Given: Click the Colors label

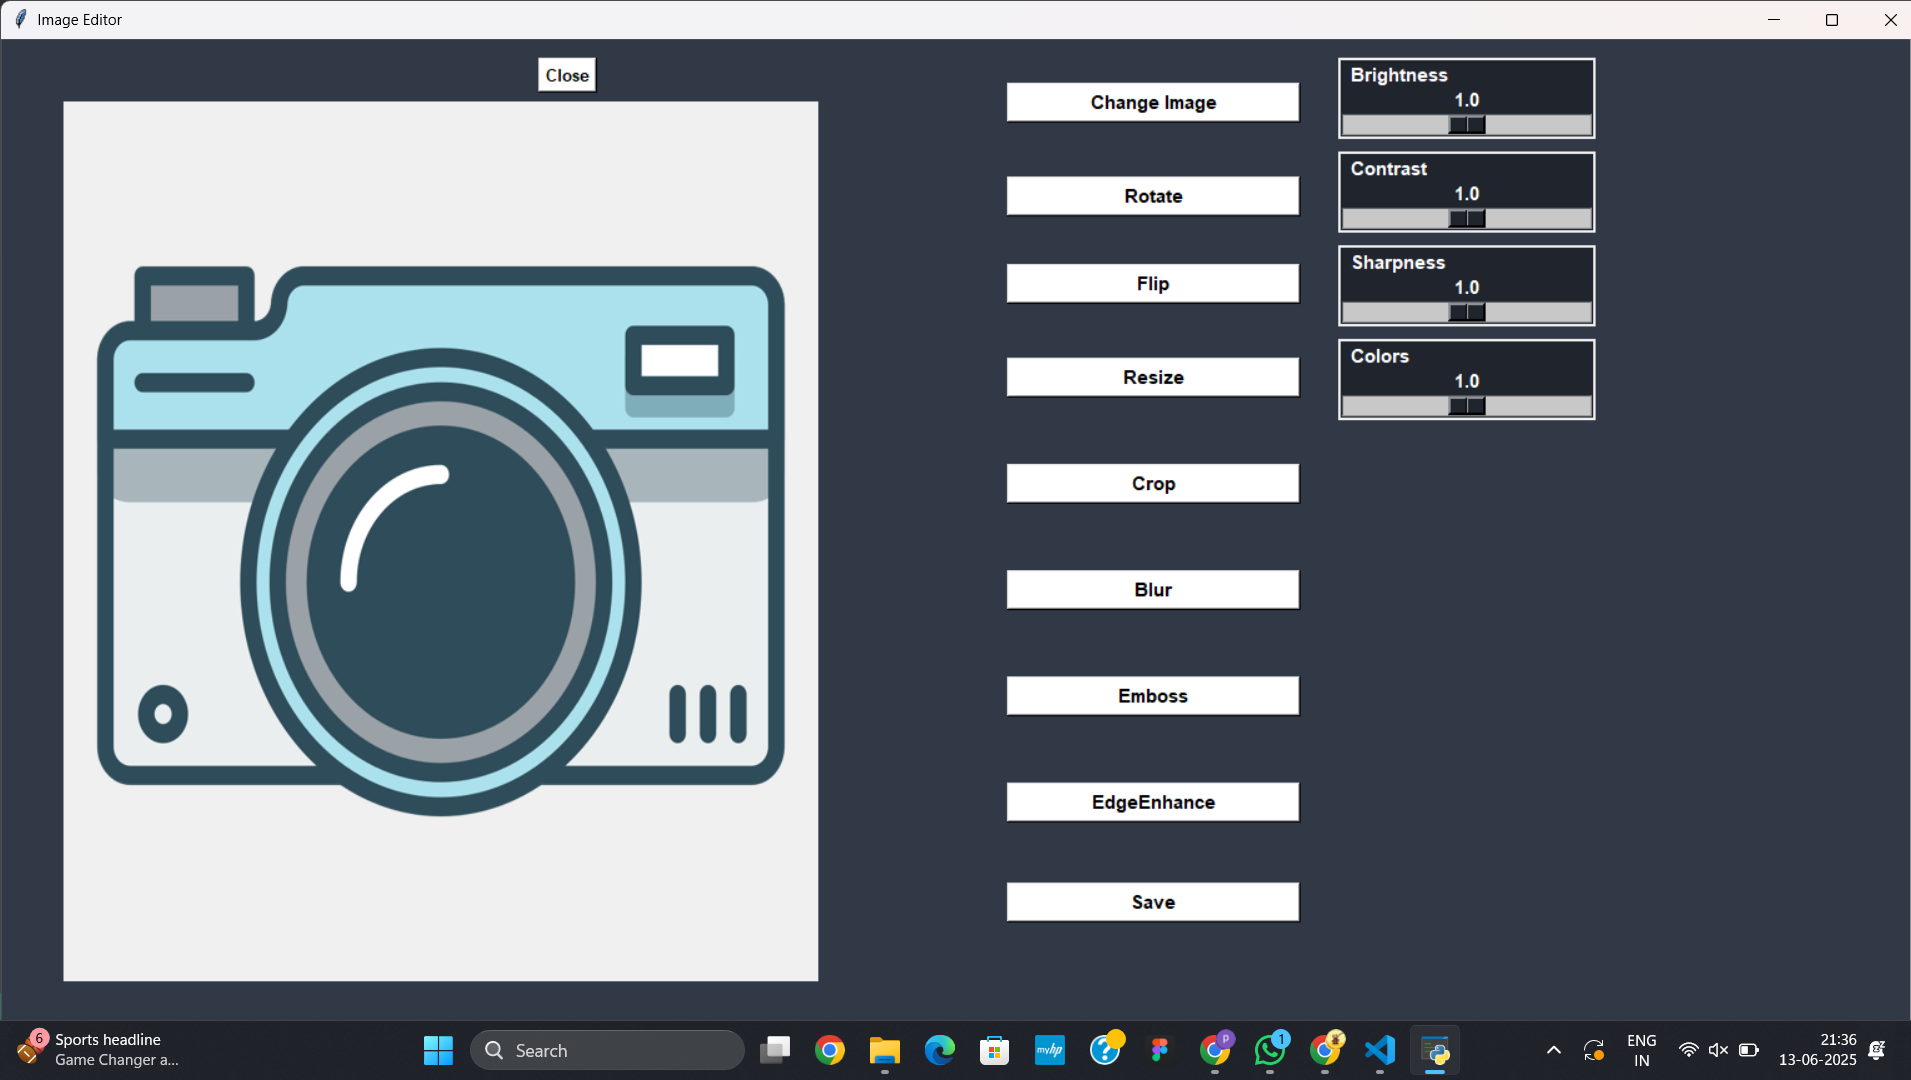Looking at the screenshot, I should pyautogui.click(x=1380, y=356).
